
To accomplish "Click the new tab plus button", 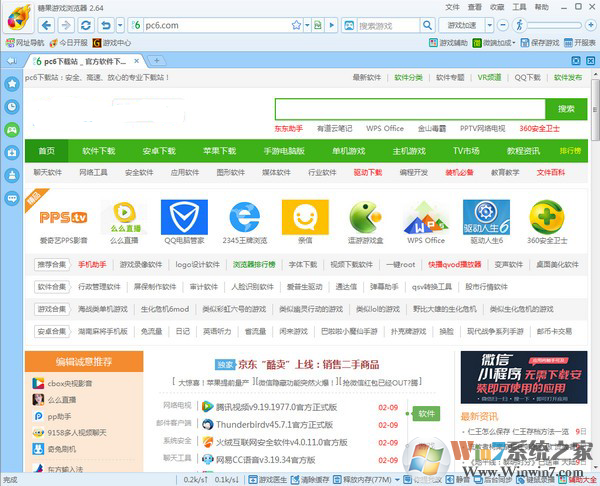I will (x=156, y=60).
